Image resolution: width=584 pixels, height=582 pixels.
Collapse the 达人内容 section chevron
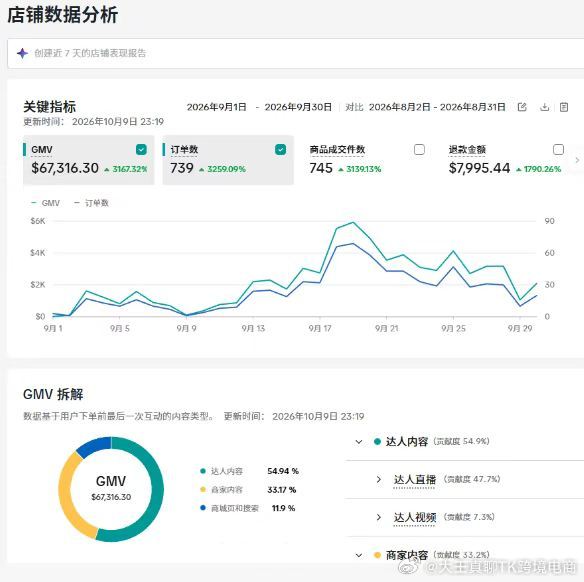click(359, 442)
